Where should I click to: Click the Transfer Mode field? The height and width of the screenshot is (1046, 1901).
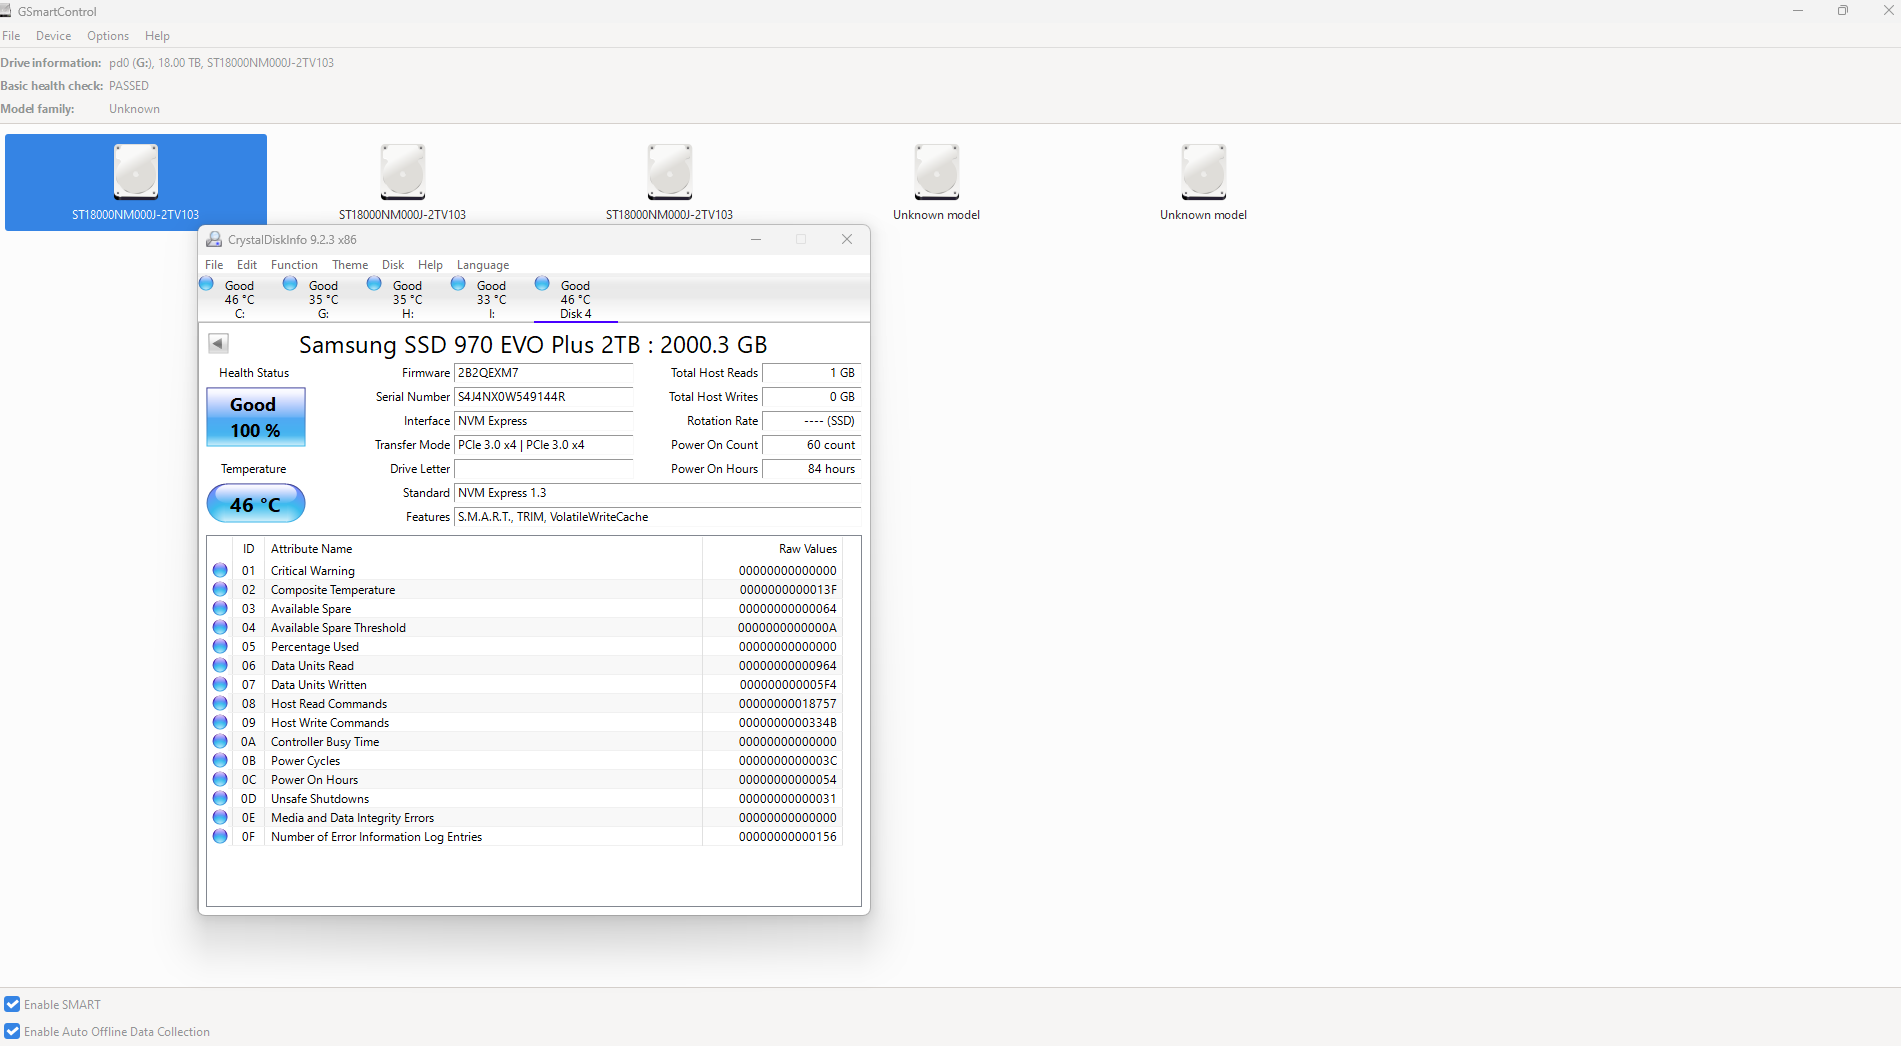[x=544, y=445]
